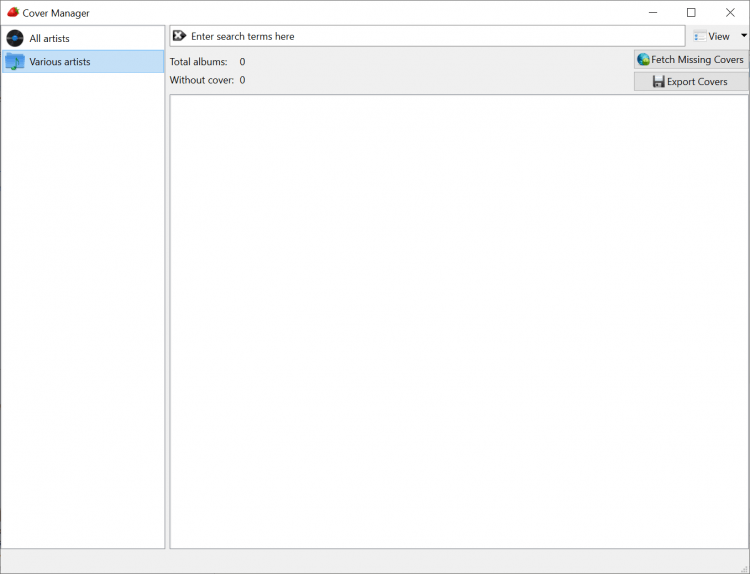Click the floppy disk icon on Export Covers
The image size is (750, 574).
click(x=658, y=82)
